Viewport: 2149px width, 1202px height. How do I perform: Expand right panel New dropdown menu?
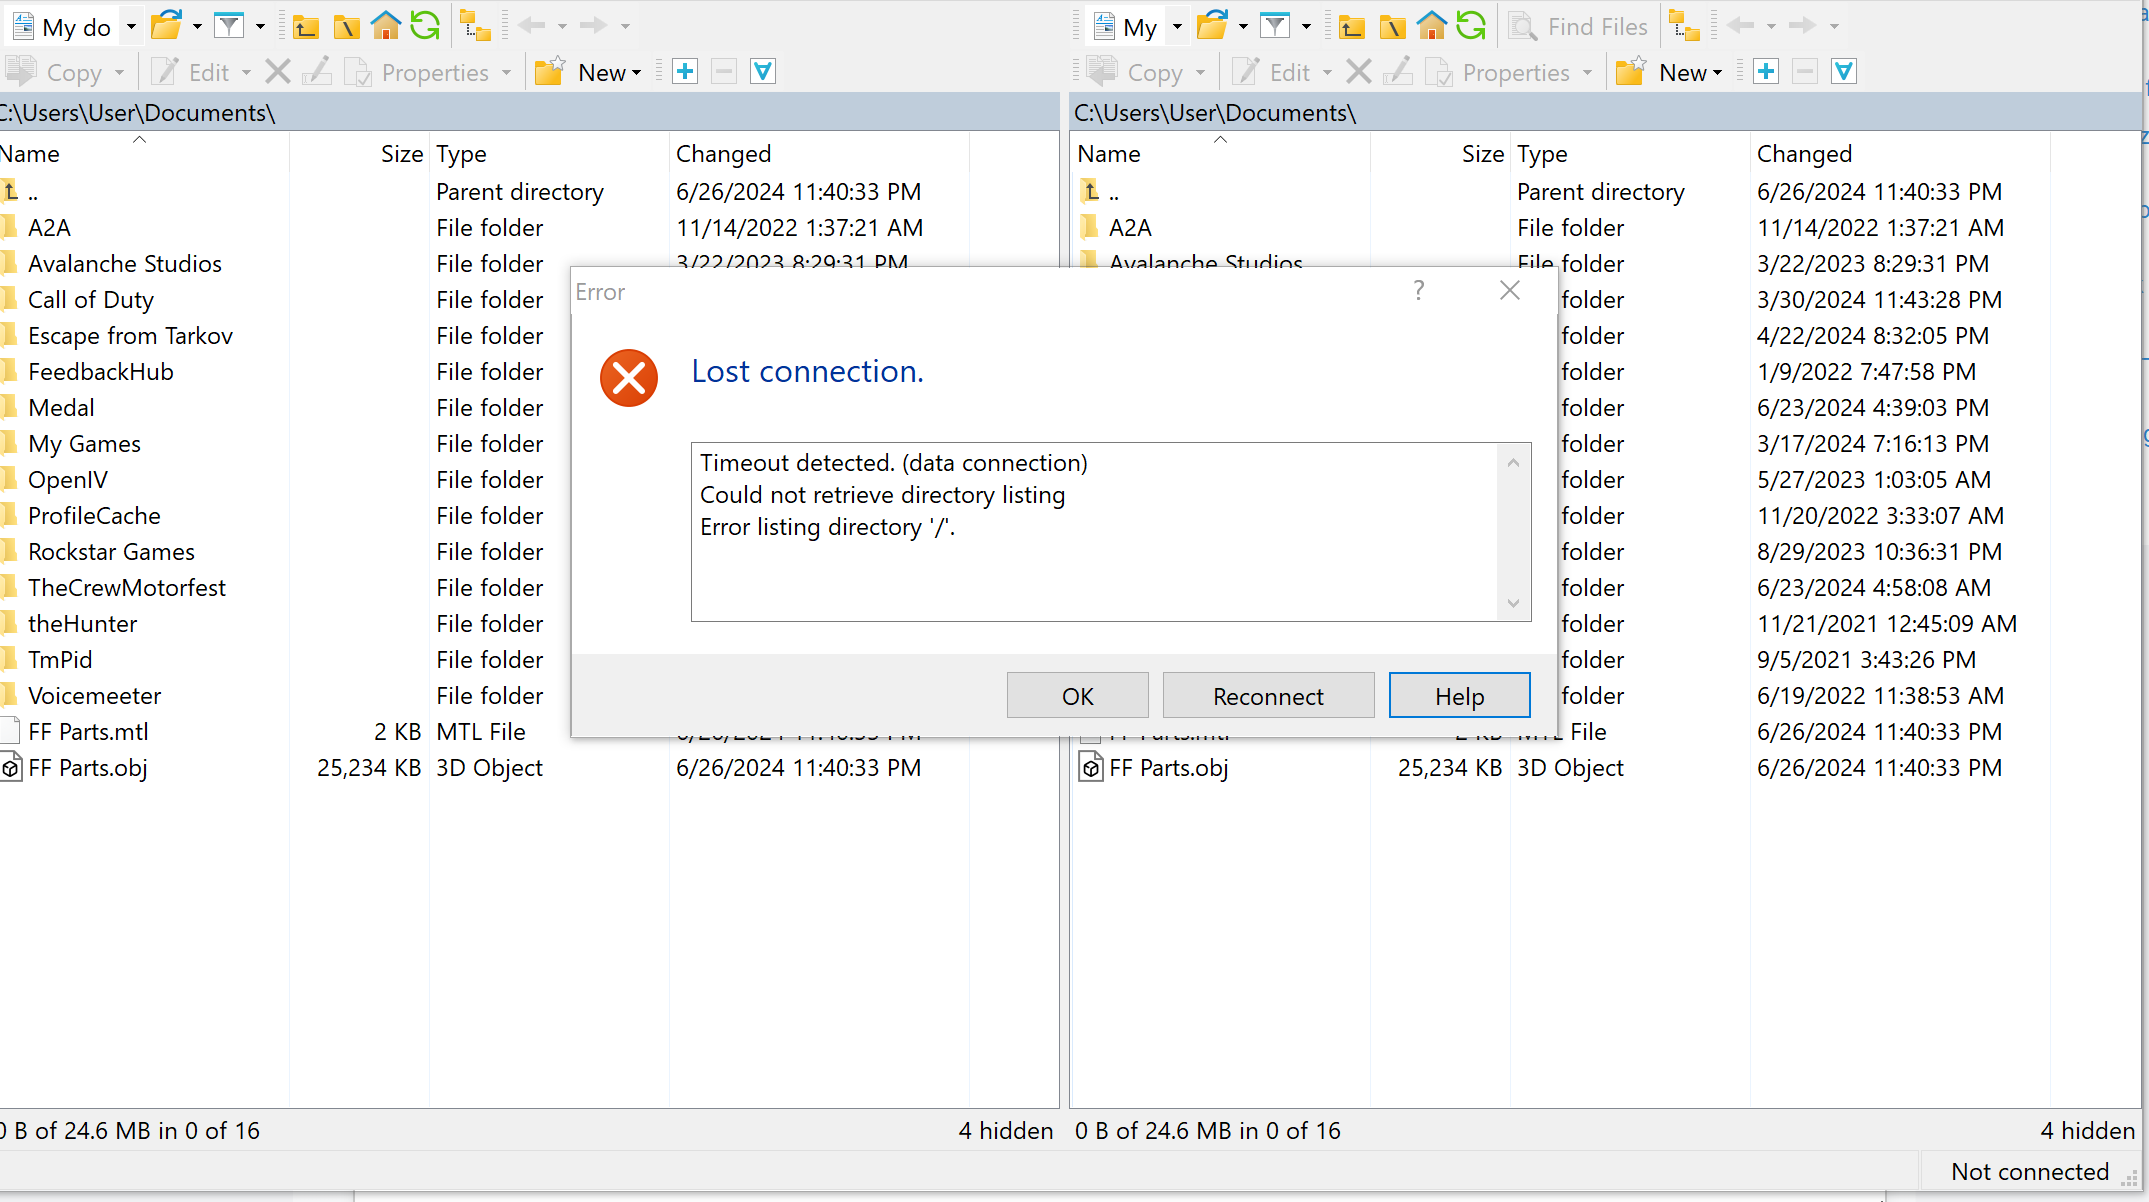coord(1690,72)
